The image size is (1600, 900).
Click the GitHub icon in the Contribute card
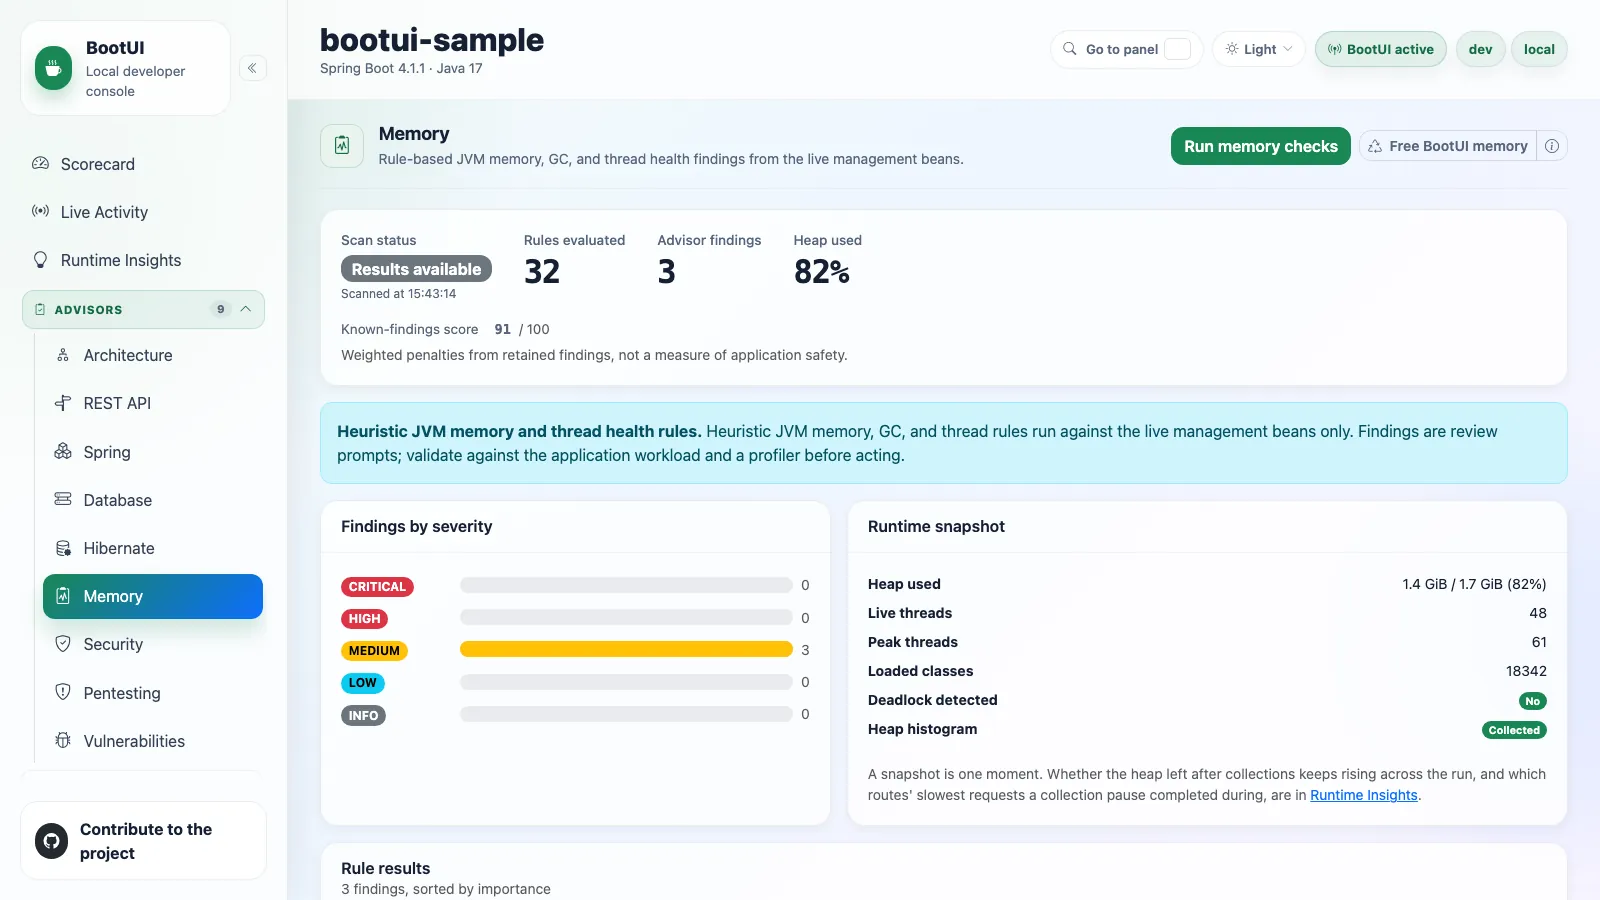[x=52, y=841]
